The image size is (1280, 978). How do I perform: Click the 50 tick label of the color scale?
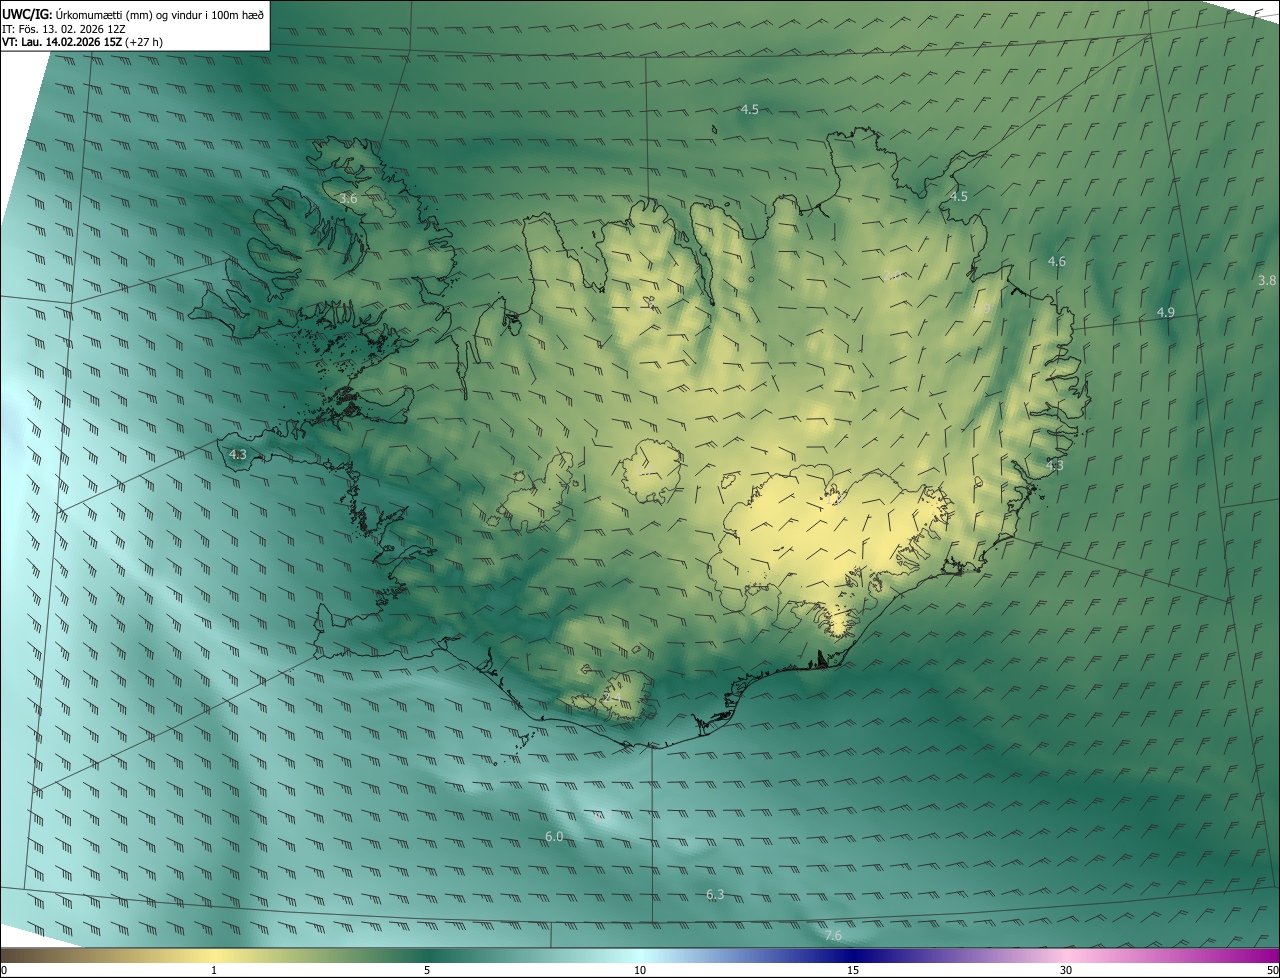[x=1272, y=970]
